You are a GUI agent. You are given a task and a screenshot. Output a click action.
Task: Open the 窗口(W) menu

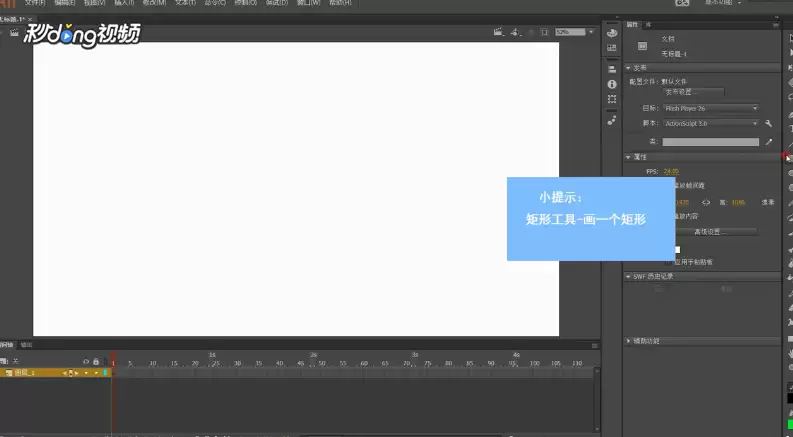click(309, 3)
